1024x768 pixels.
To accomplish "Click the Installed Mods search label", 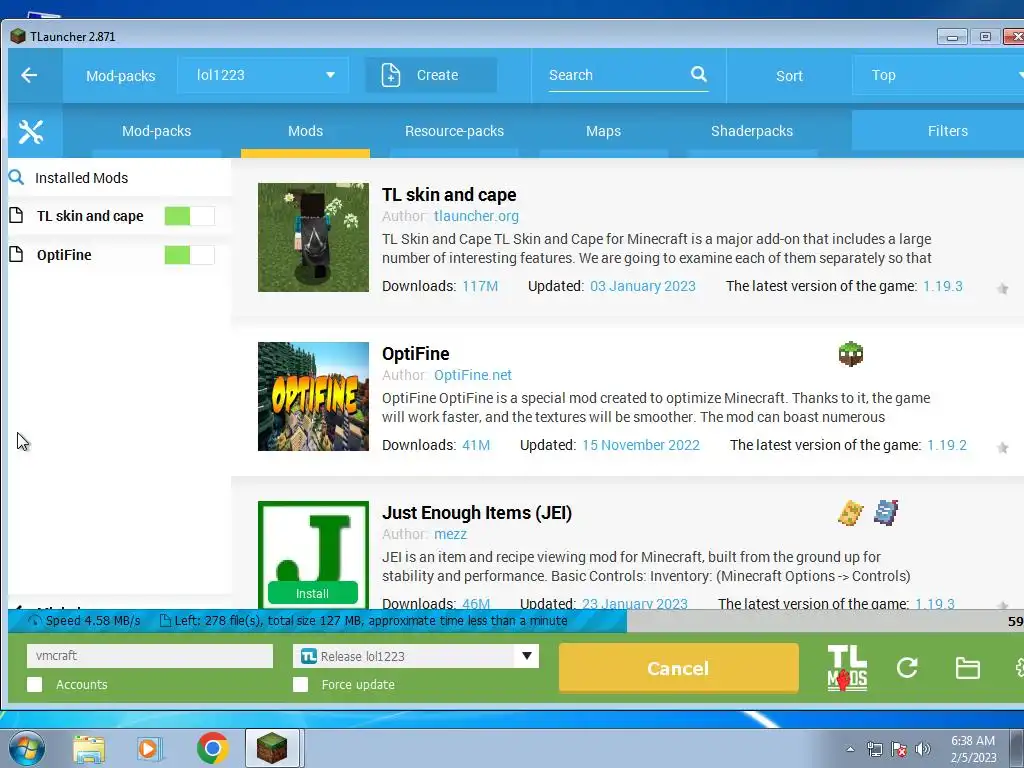I will point(82,178).
